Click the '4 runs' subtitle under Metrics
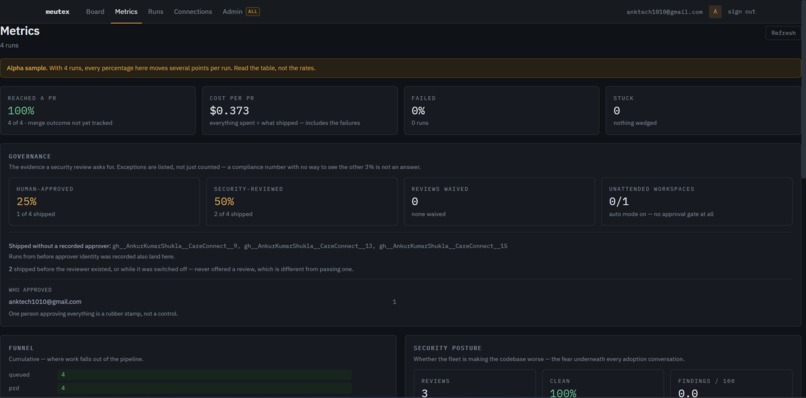Image resolution: width=806 pixels, height=398 pixels. pos(9,45)
